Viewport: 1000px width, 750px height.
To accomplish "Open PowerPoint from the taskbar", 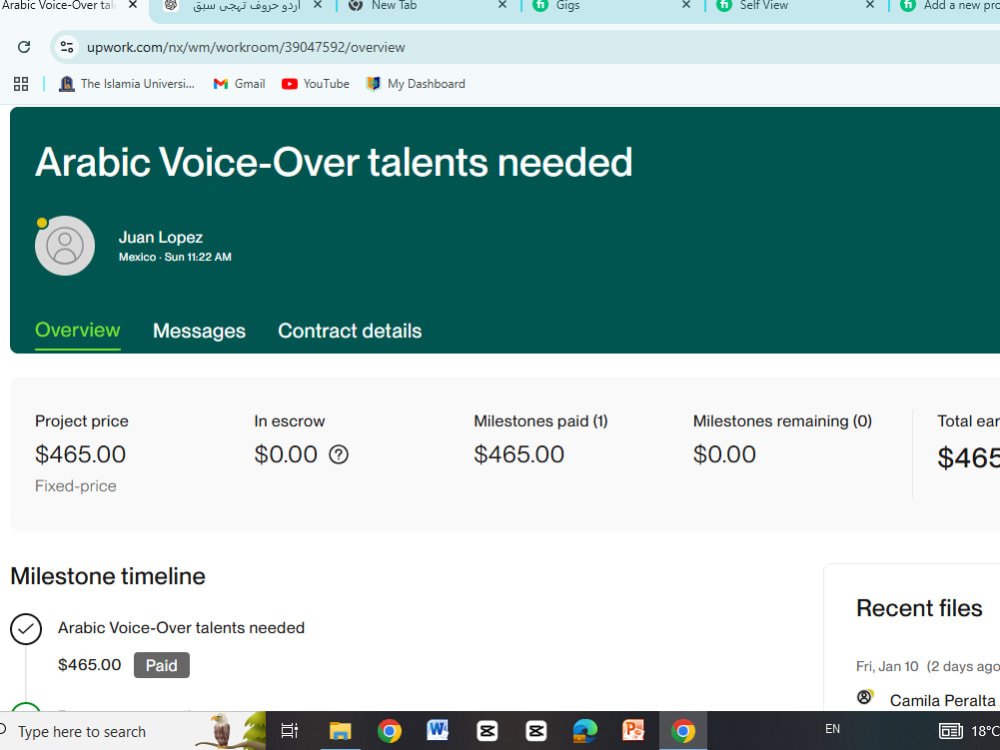I will pos(633,731).
